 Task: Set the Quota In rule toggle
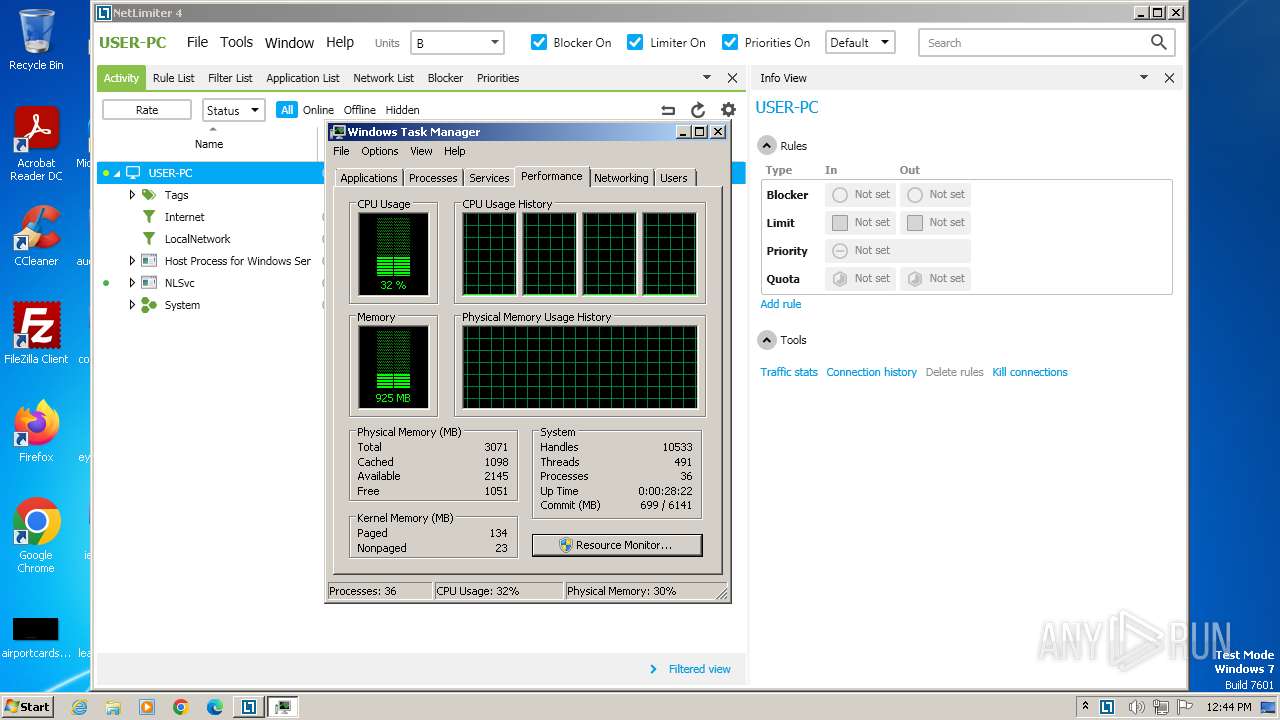click(840, 279)
